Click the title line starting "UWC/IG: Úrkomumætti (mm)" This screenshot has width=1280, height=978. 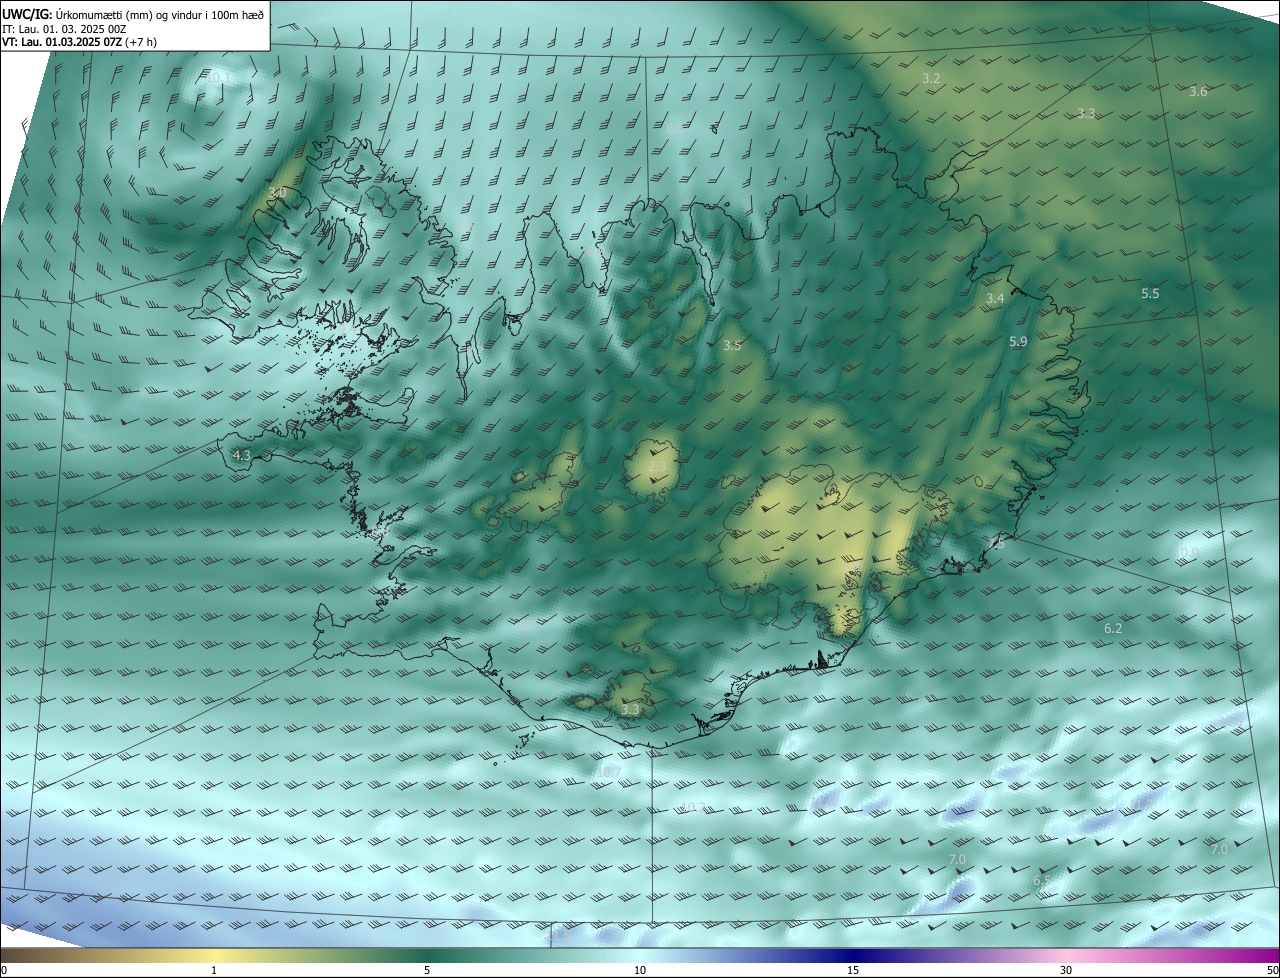point(133,14)
